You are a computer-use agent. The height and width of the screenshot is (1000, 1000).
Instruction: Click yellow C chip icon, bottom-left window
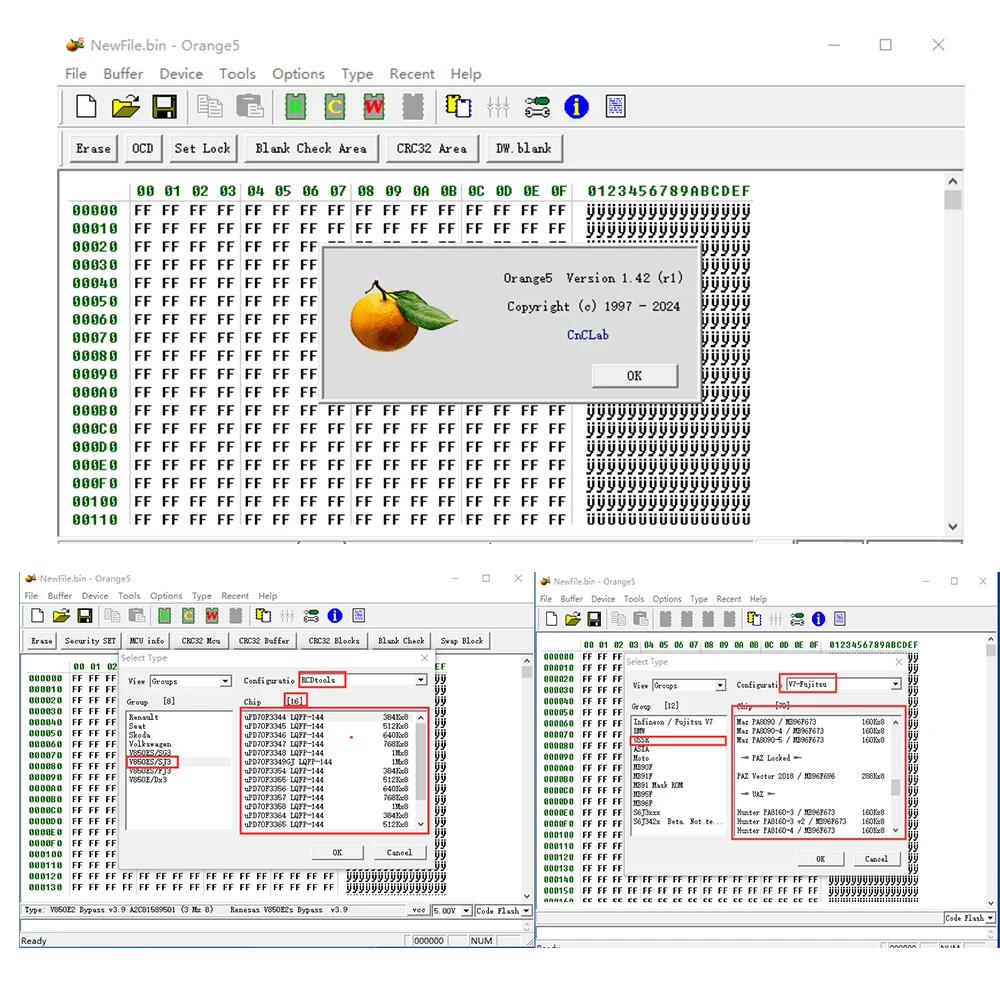click(188, 615)
